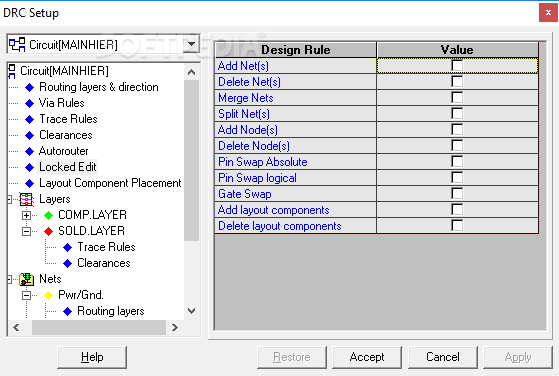The height and width of the screenshot is (376, 559).
Task: Click the red diamond of SOLD.LAYER
Action: coord(48,231)
